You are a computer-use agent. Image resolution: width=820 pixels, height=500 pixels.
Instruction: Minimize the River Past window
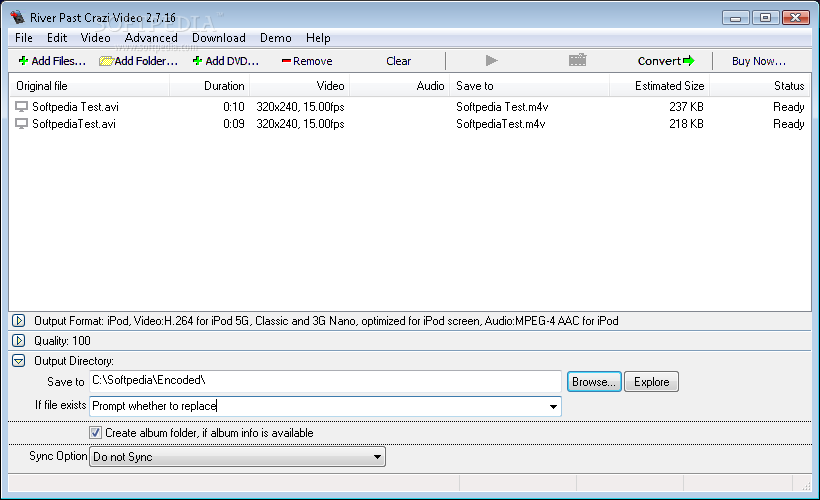(x=736, y=18)
